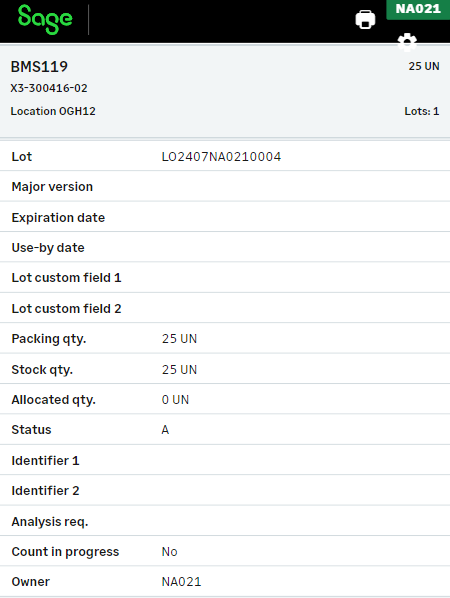The width and height of the screenshot is (450, 598).
Task: Select the BMS119 product header
Action: point(39,67)
